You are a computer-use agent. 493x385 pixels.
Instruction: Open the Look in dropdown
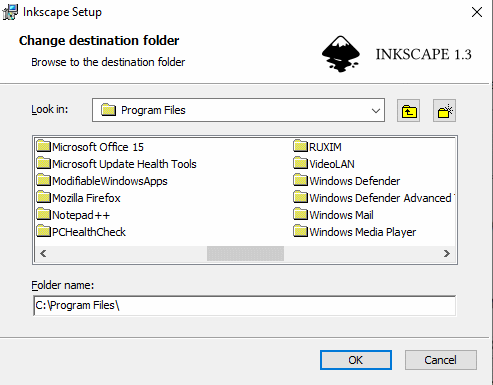click(x=376, y=110)
